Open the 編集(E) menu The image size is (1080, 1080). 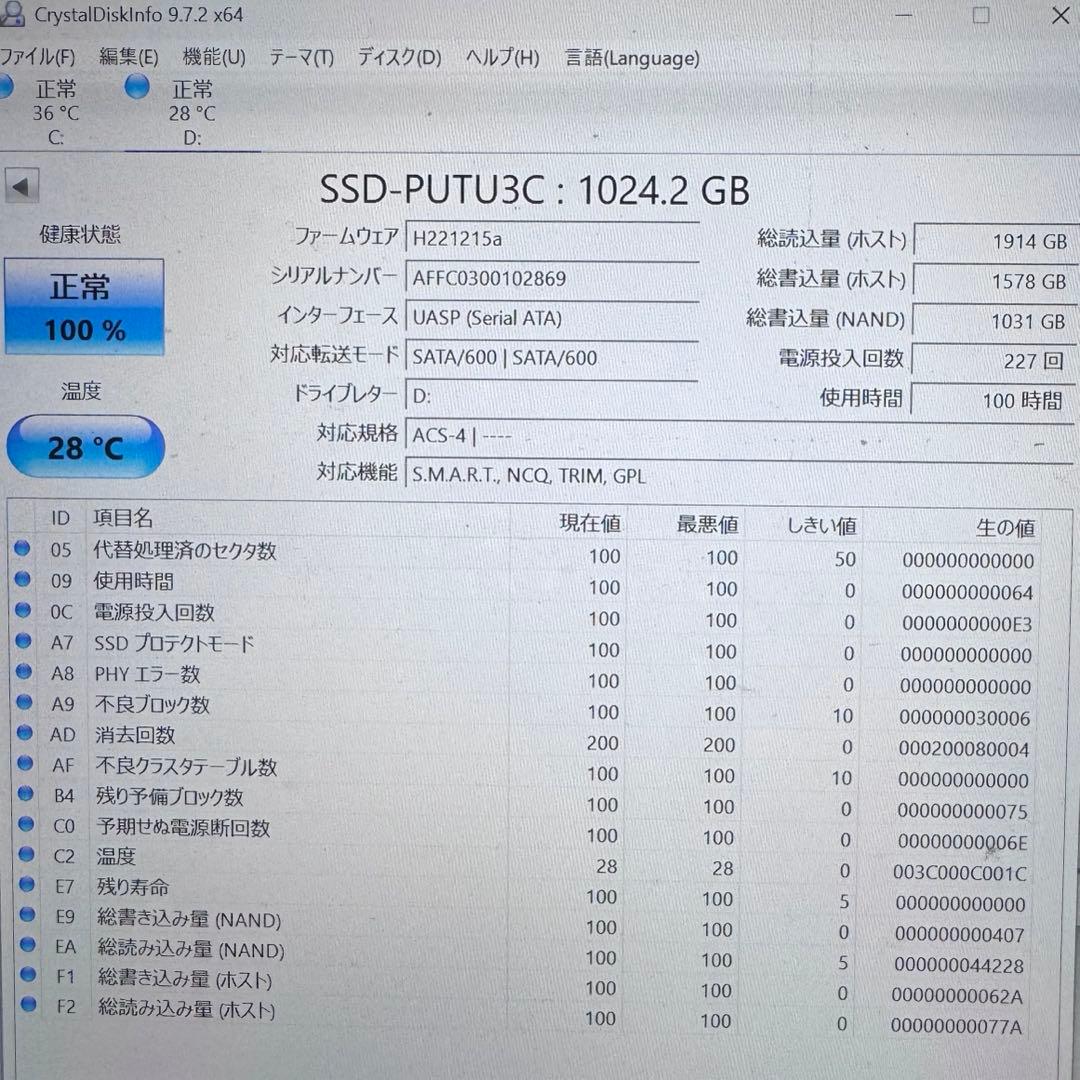click(130, 58)
